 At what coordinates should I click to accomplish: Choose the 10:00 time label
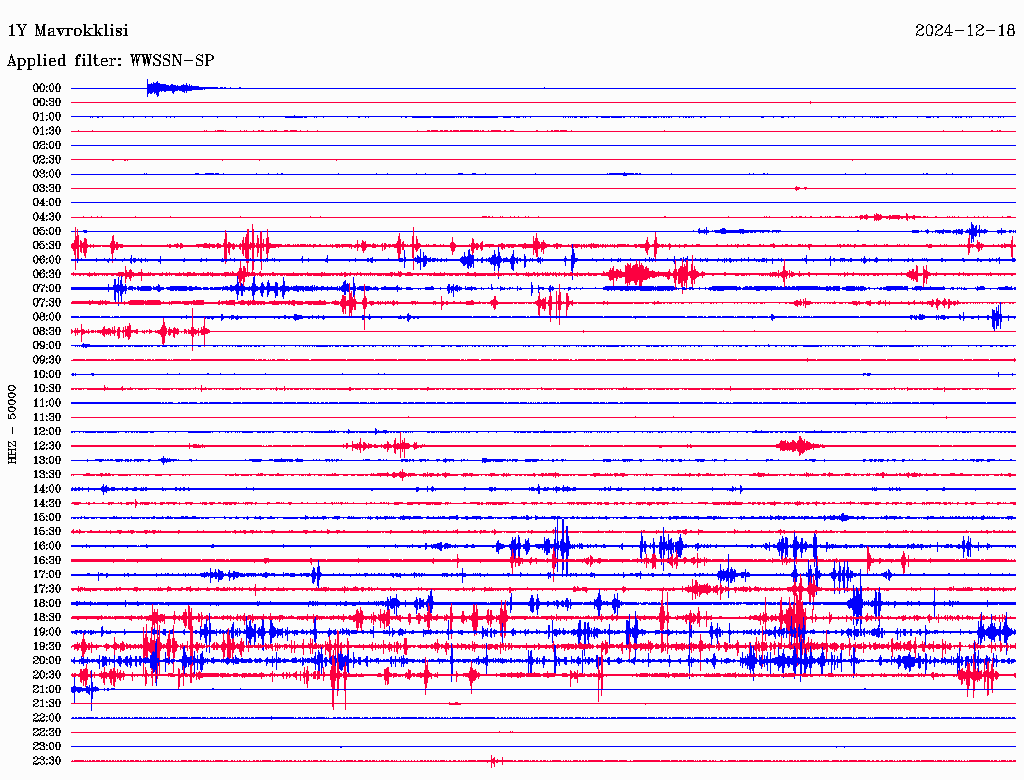click(x=47, y=374)
